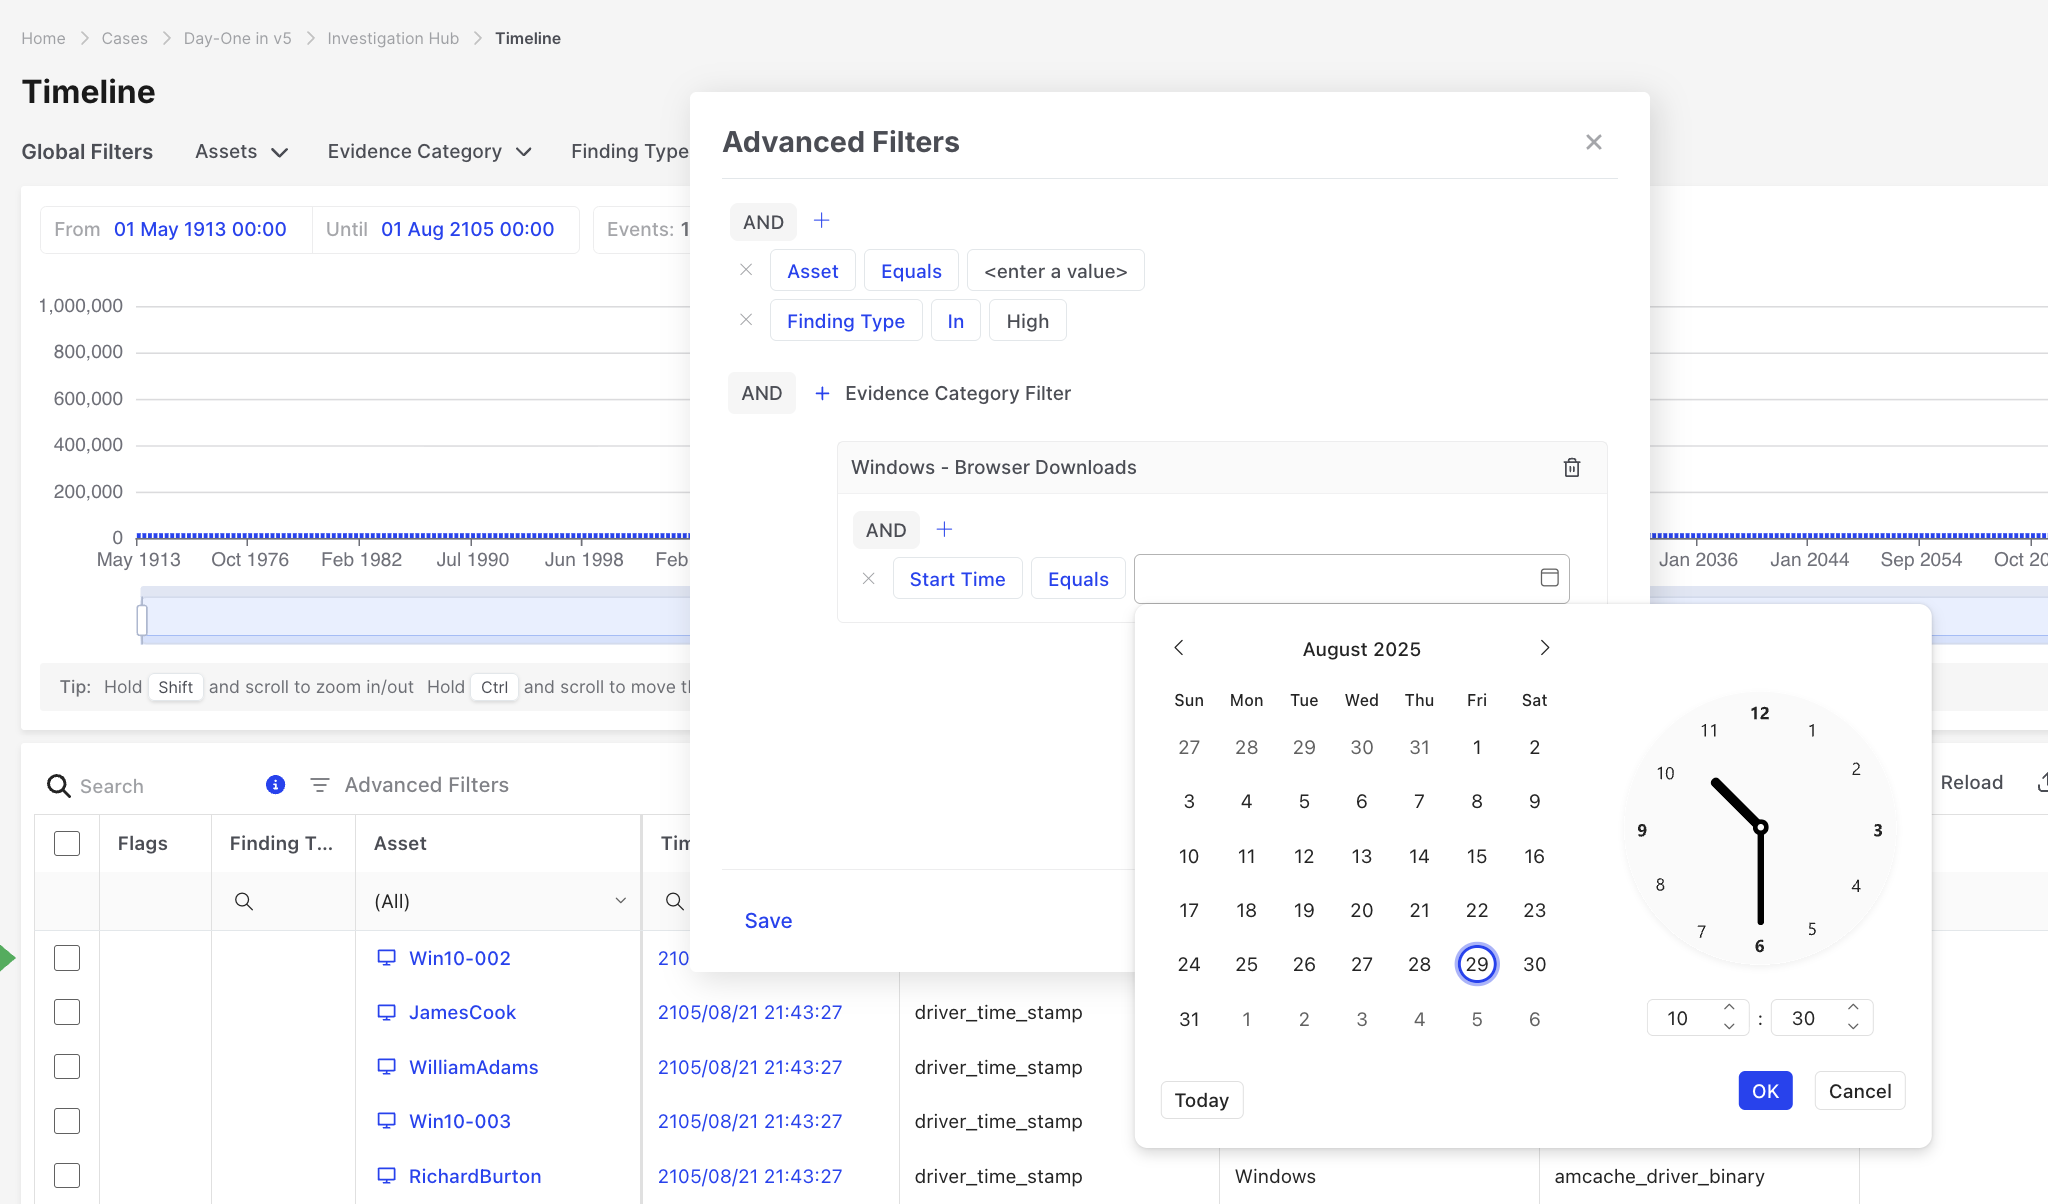The width and height of the screenshot is (2048, 1204).
Task: Open the Asset column (All) dropdown
Action: click(499, 901)
